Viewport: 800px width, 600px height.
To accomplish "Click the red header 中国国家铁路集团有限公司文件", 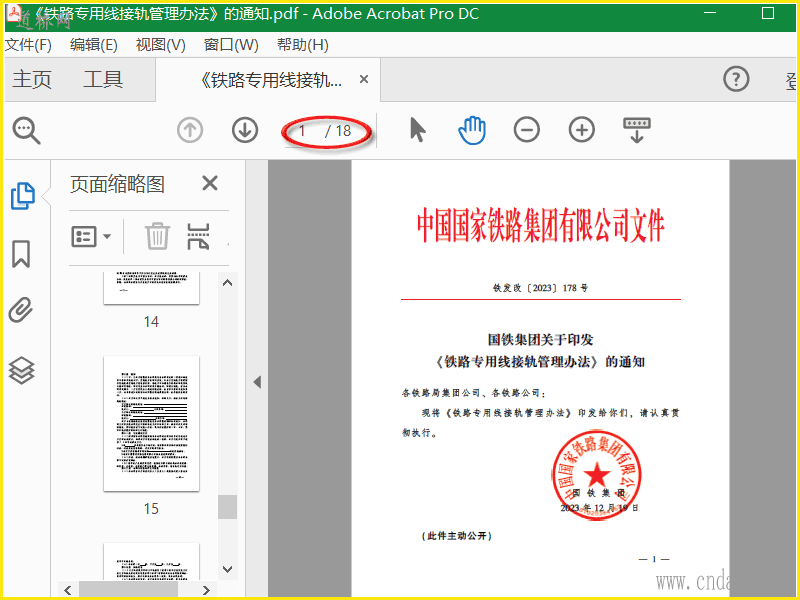I will (x=541, y=225).
